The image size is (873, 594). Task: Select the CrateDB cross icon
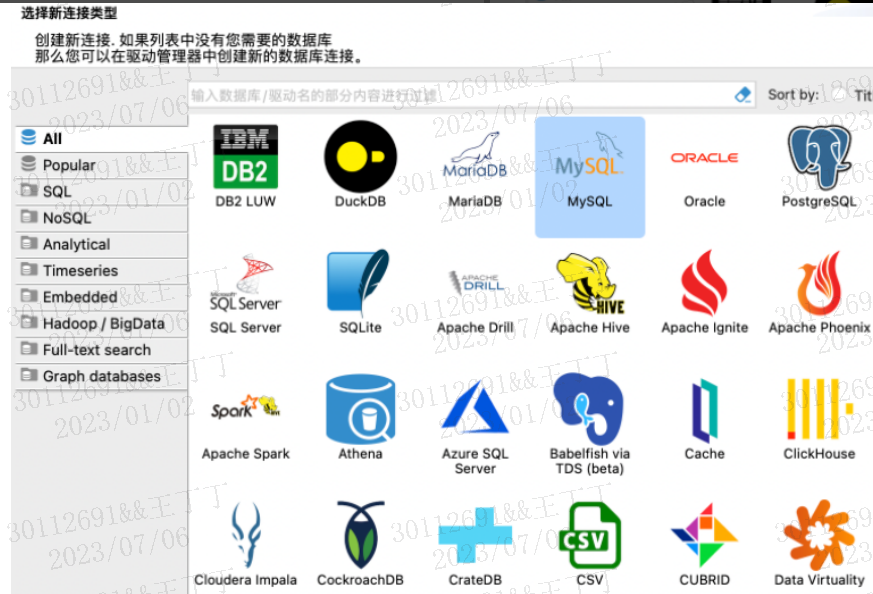475,534
